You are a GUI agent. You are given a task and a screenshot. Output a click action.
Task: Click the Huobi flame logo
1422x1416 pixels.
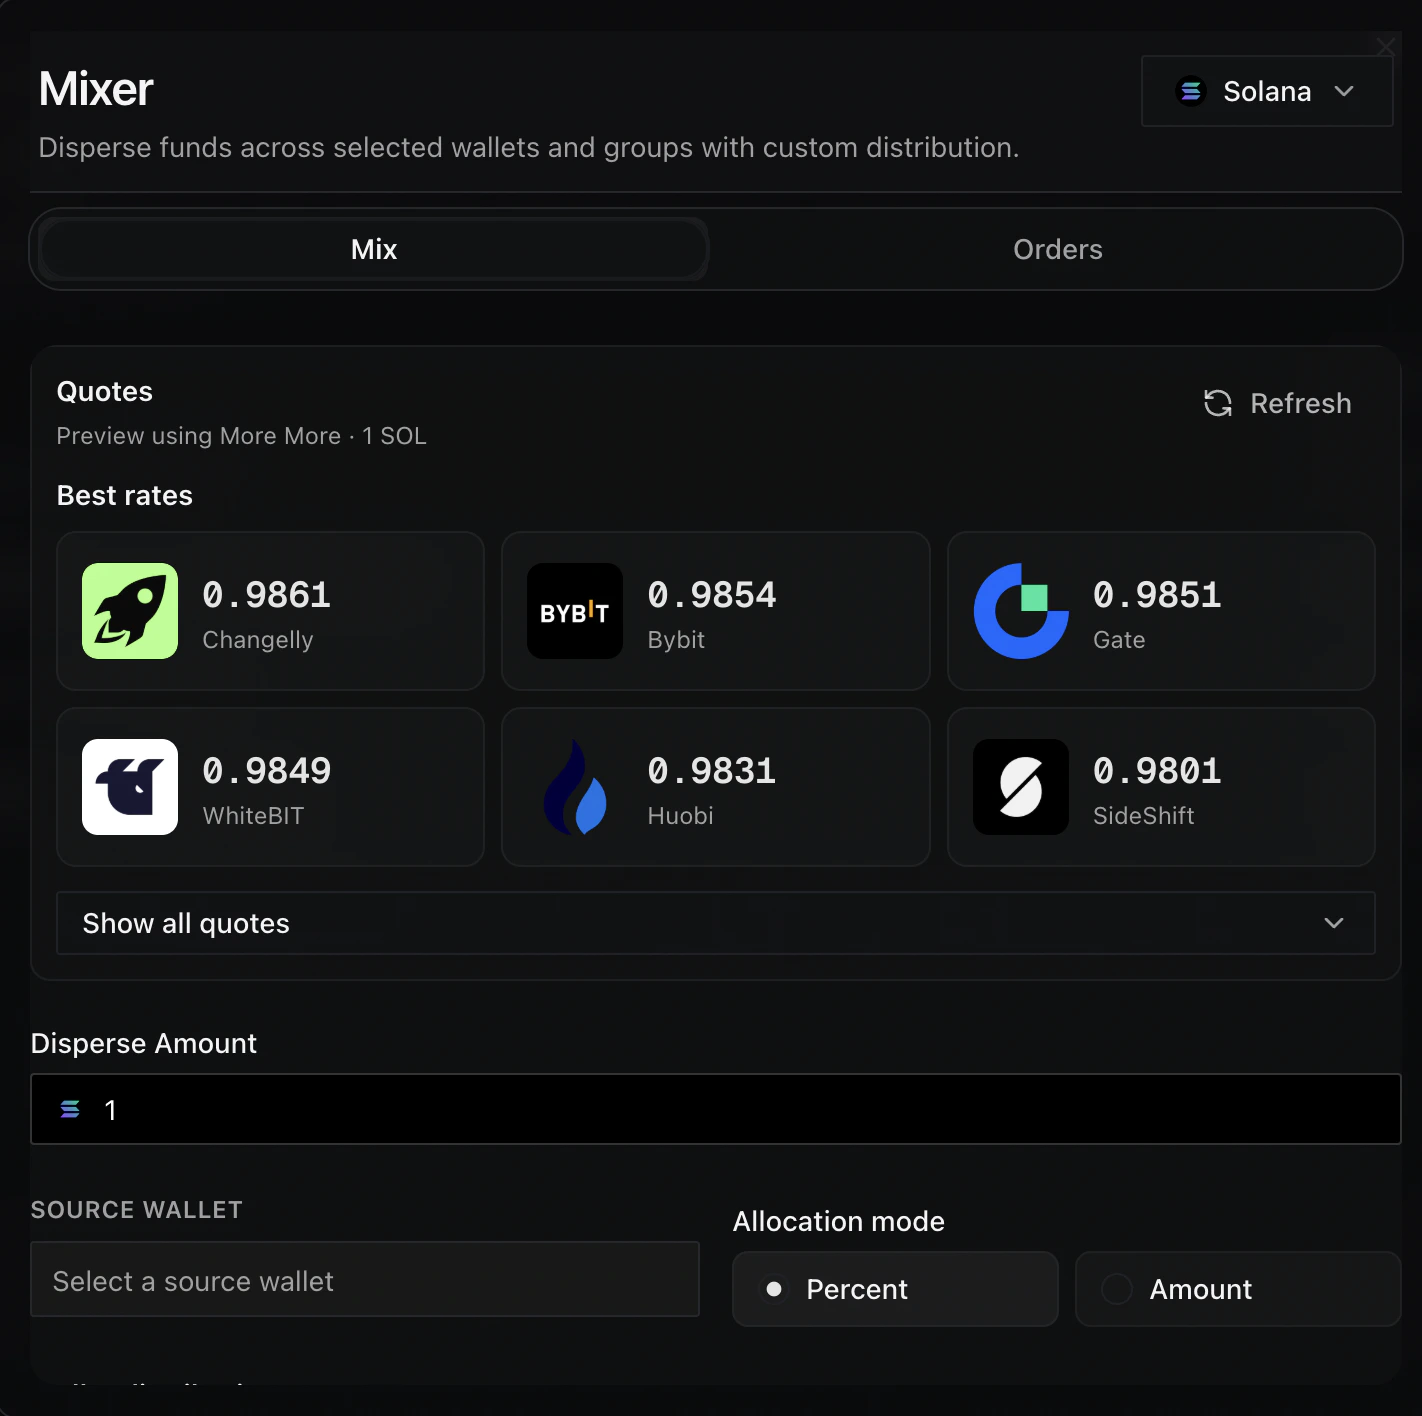(x=575, y=787)
